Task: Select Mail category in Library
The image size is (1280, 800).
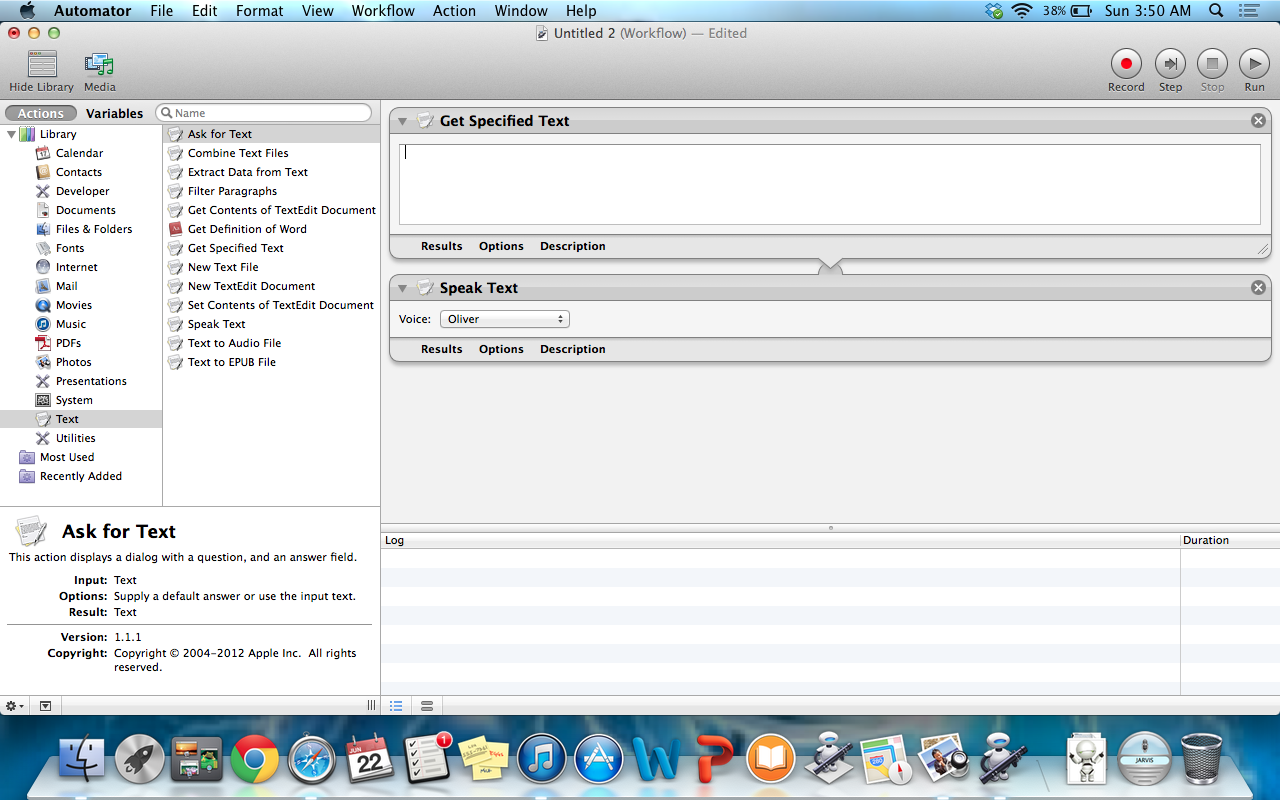Action: click(66, 286)
